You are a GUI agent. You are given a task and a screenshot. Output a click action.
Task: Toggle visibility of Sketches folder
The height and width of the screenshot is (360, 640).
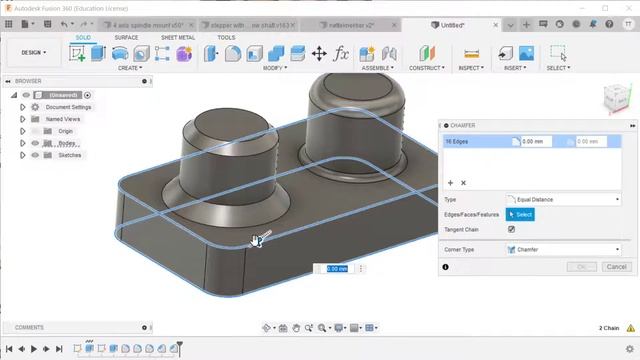click(x=35, y=155)
